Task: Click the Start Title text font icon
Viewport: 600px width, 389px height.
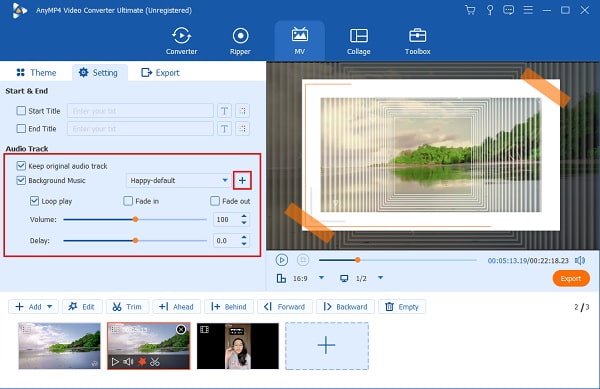Action: 224,111
